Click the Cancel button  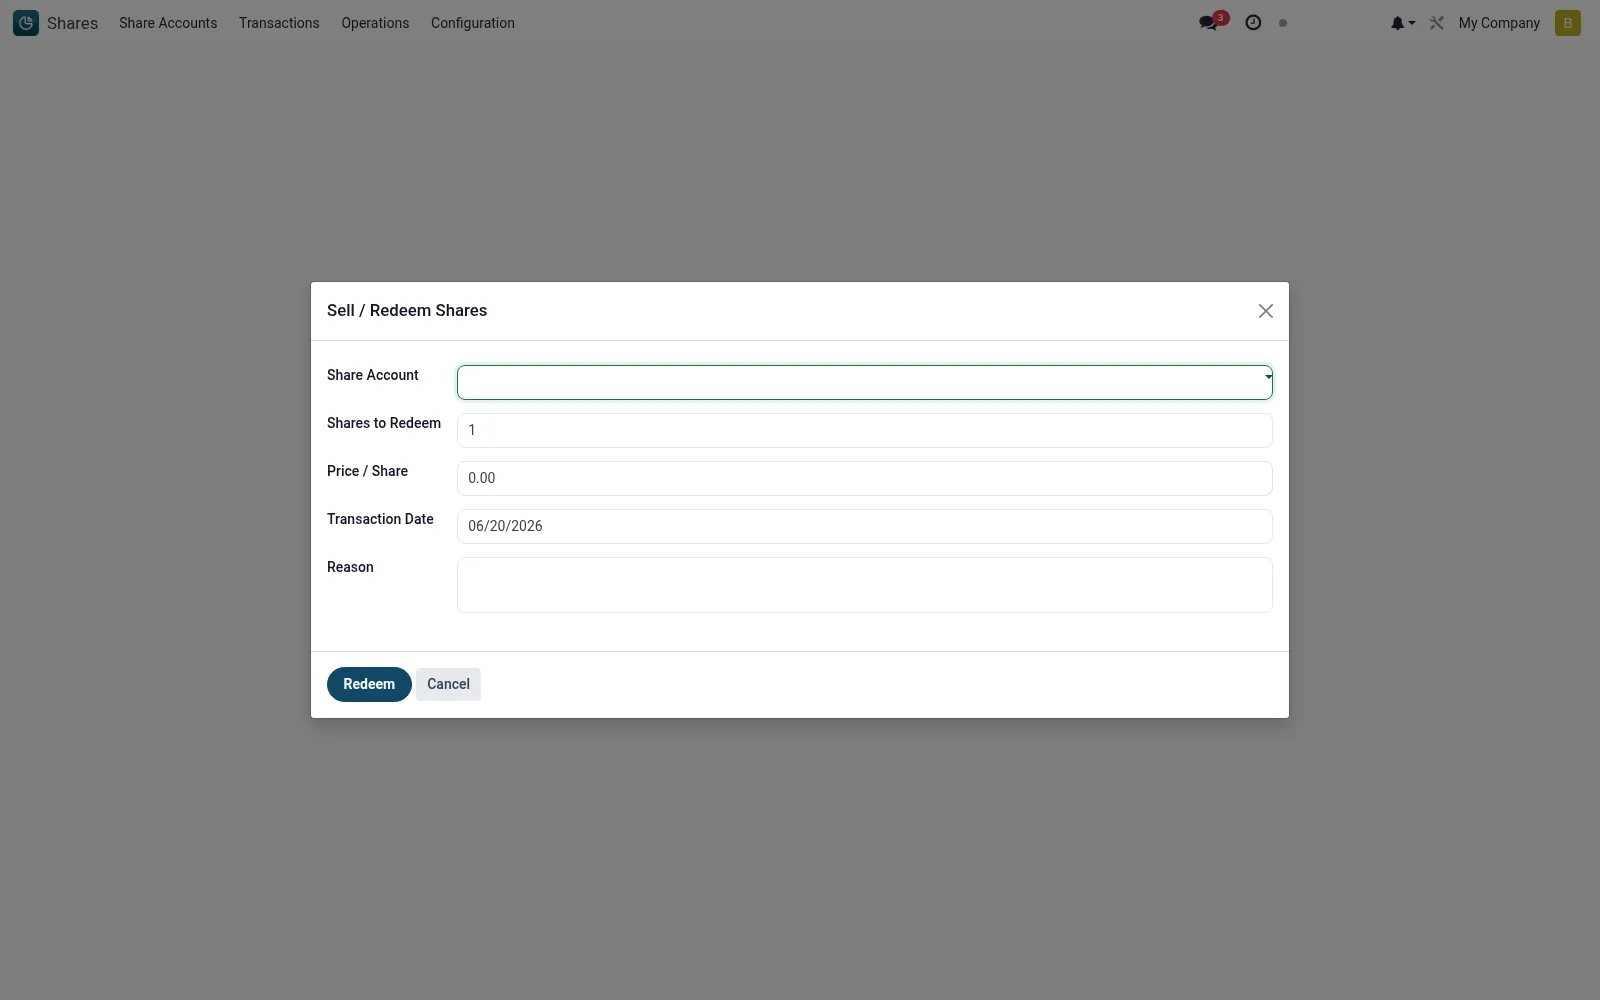coord(448,684)
